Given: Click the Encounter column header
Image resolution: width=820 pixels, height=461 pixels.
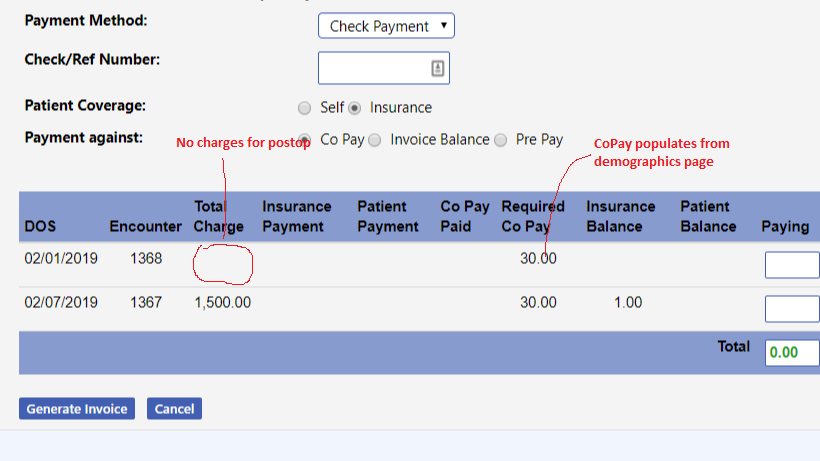Looking at the screenshot, I should (x=145, y=226).
